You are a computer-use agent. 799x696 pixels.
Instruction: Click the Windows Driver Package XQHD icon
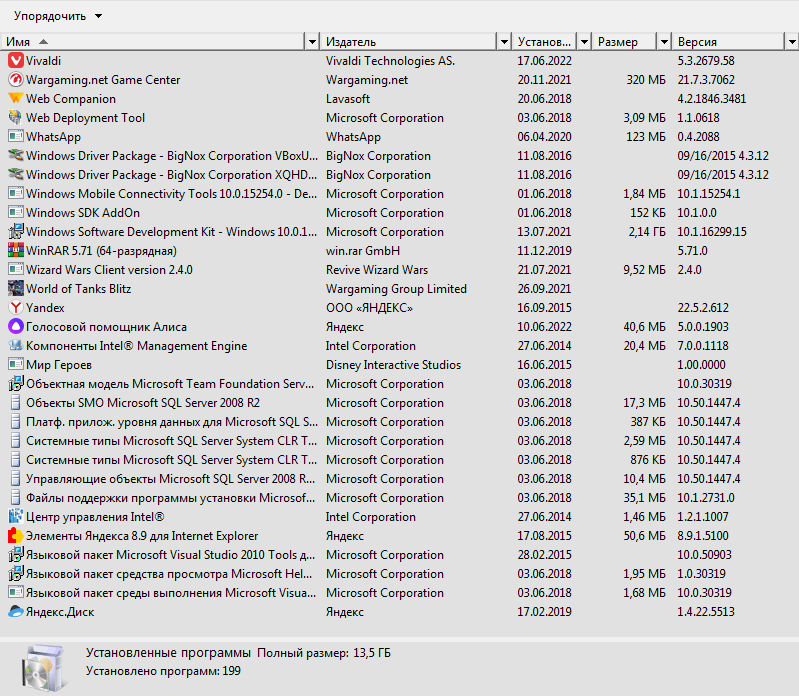16,175
